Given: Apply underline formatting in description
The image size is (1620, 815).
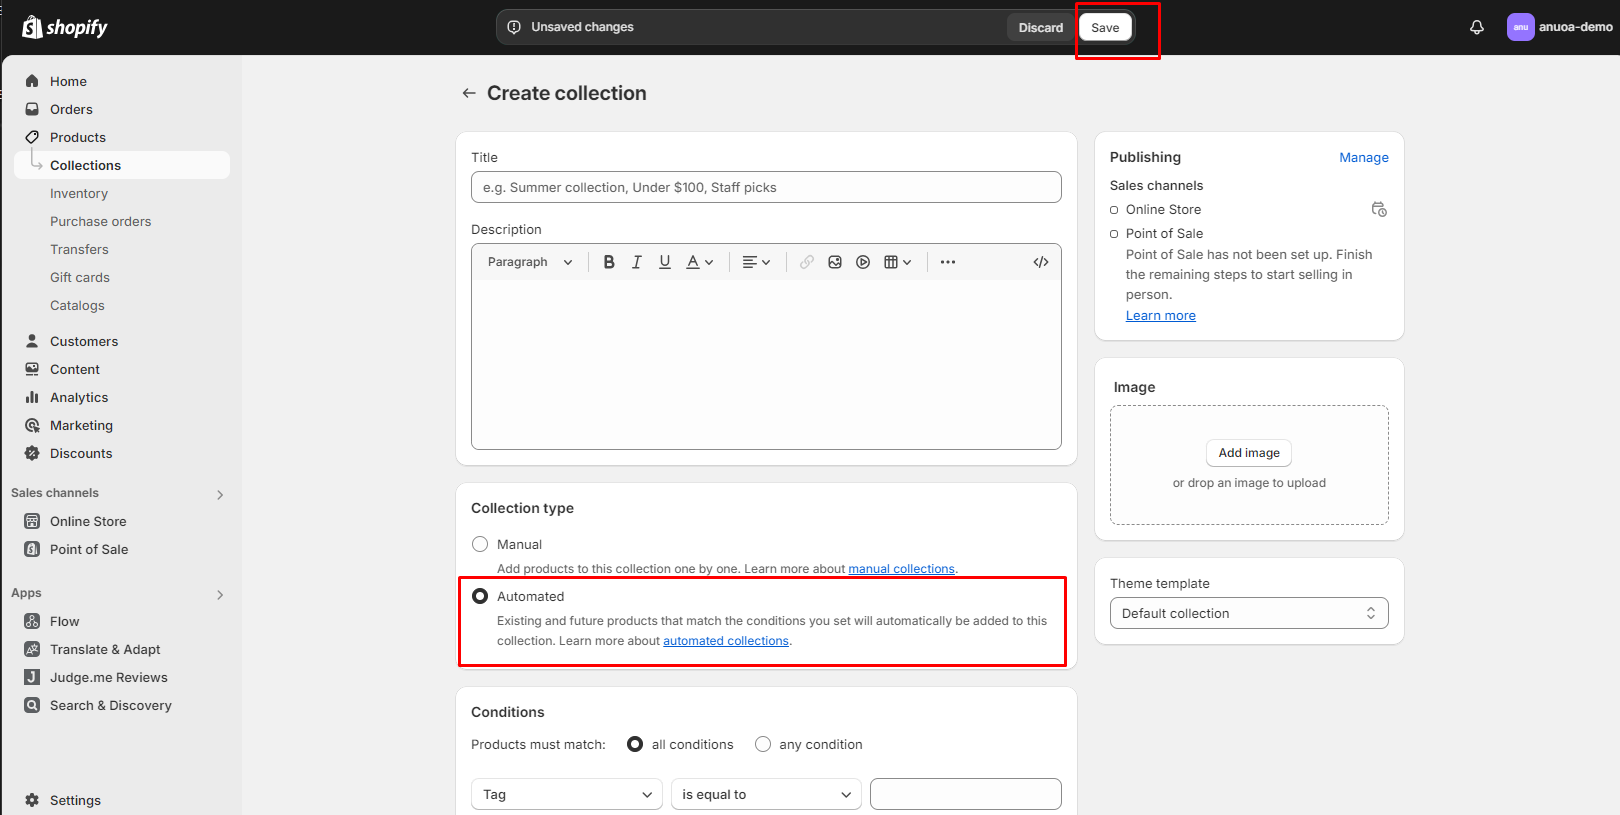Looking at the screenshot, I should click(665, 262).
